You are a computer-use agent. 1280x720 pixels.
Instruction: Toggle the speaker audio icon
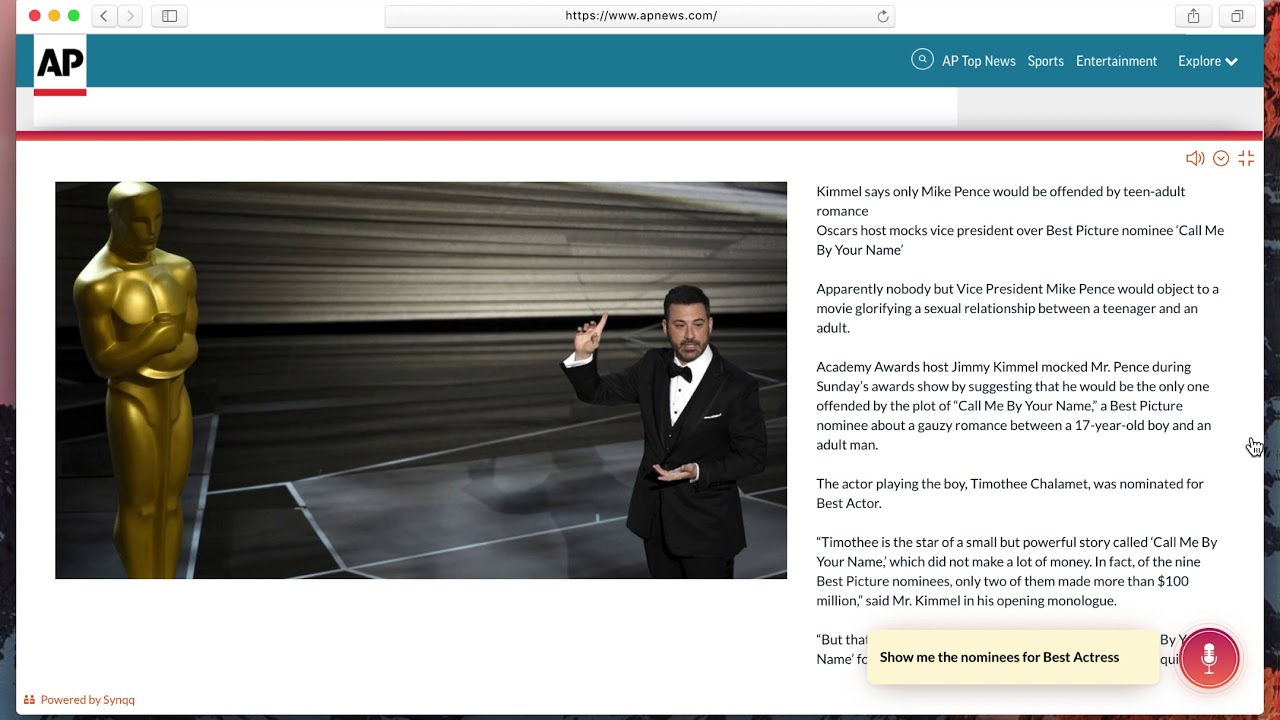point(1195,158)
